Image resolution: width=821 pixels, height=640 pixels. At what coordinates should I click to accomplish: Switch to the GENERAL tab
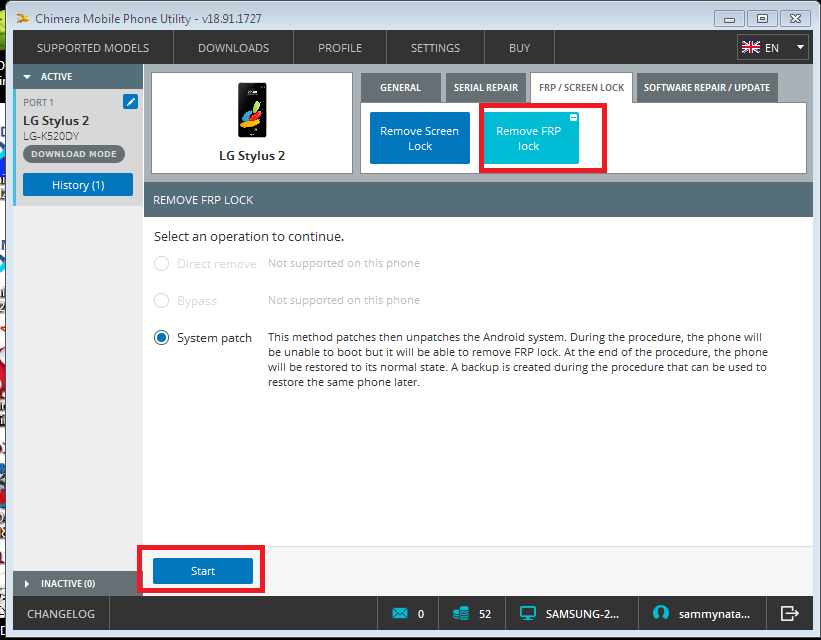pyautogui.click(x=401, y=87)
